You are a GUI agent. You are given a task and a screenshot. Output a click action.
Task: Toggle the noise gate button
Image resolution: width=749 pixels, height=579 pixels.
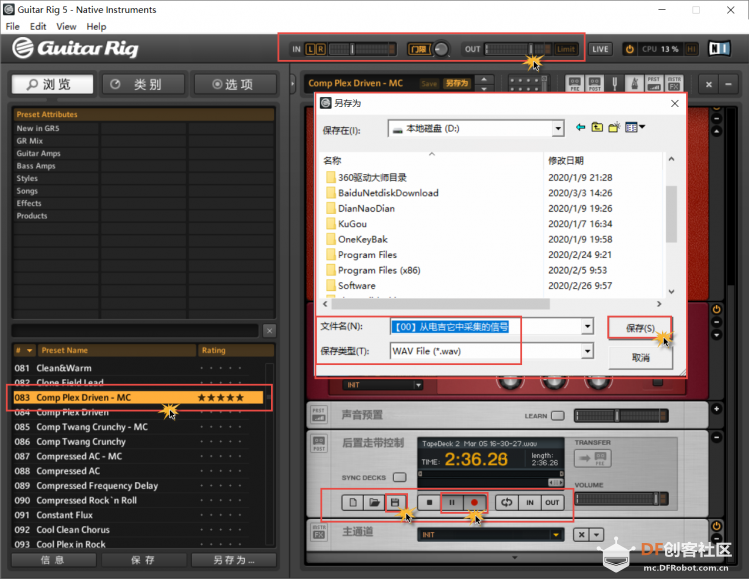tap(419, 49)
